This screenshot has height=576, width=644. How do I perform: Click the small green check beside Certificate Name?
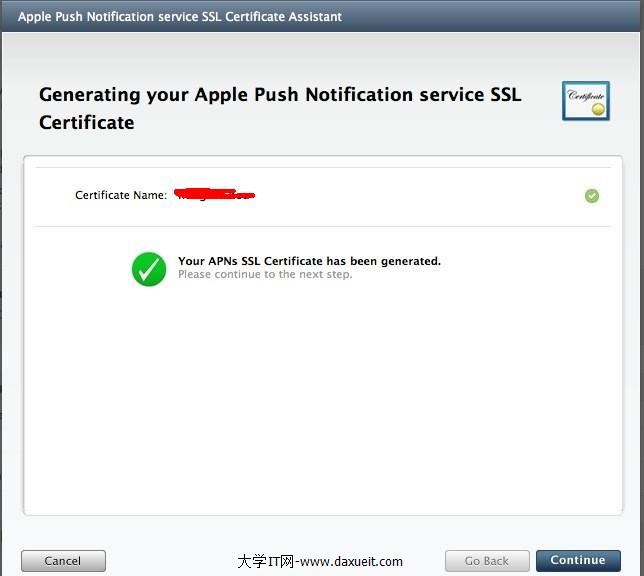pos(592,196)
